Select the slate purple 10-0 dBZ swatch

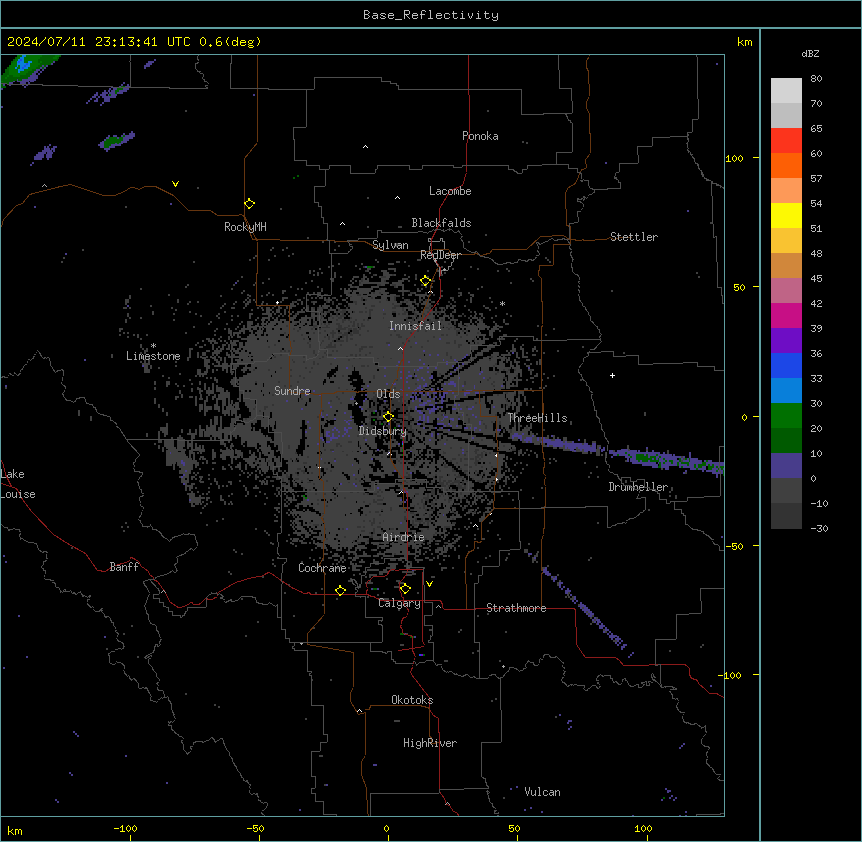(786, 466)
